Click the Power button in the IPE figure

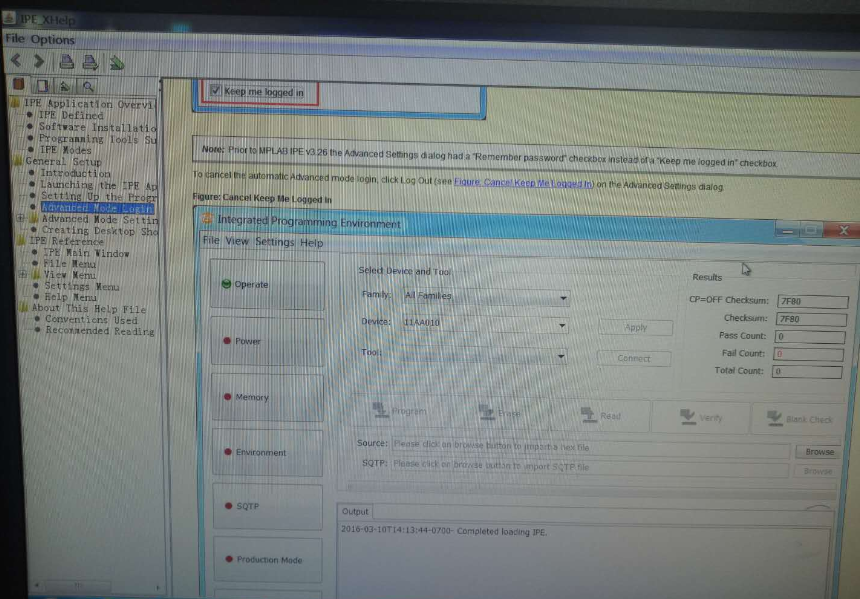(268, 341)
